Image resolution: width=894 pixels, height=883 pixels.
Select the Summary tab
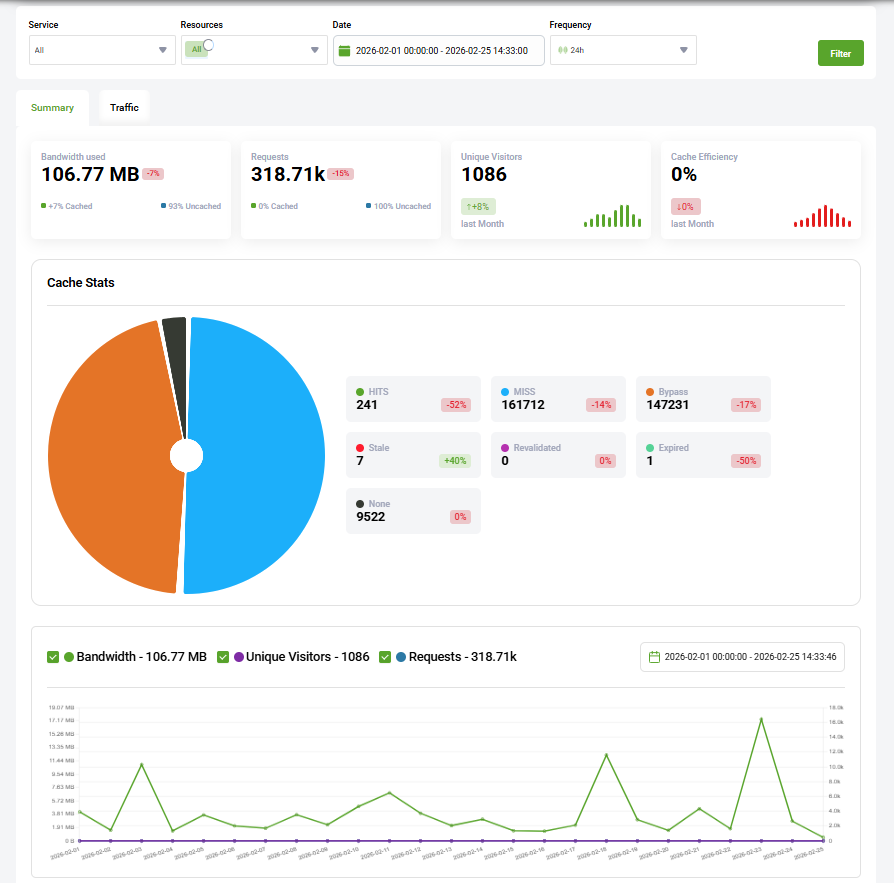tap(52, 107)
